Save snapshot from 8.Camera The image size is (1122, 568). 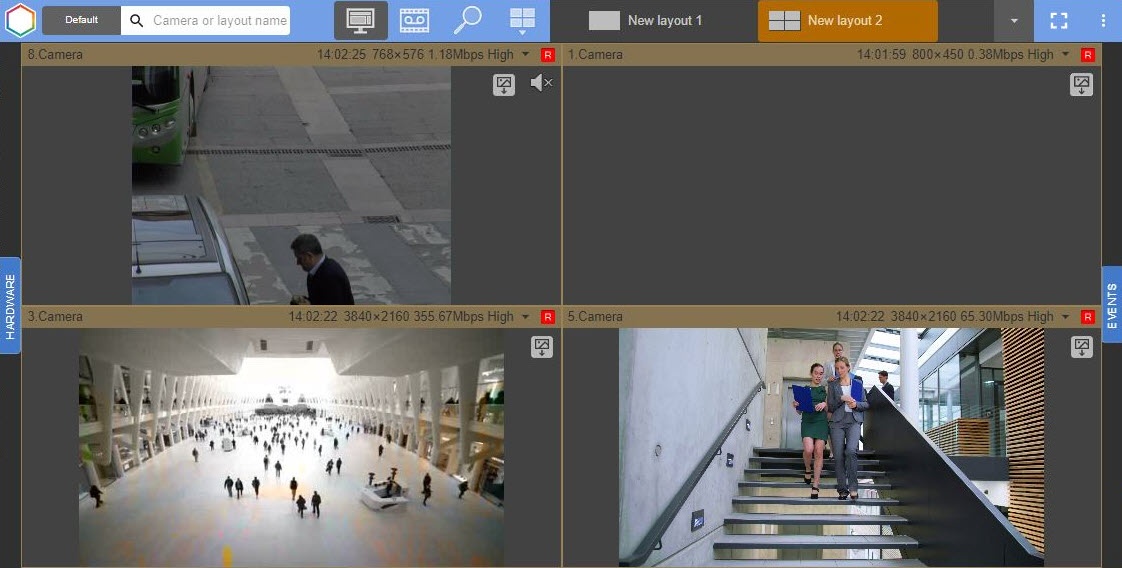click(x=504, y=85)
